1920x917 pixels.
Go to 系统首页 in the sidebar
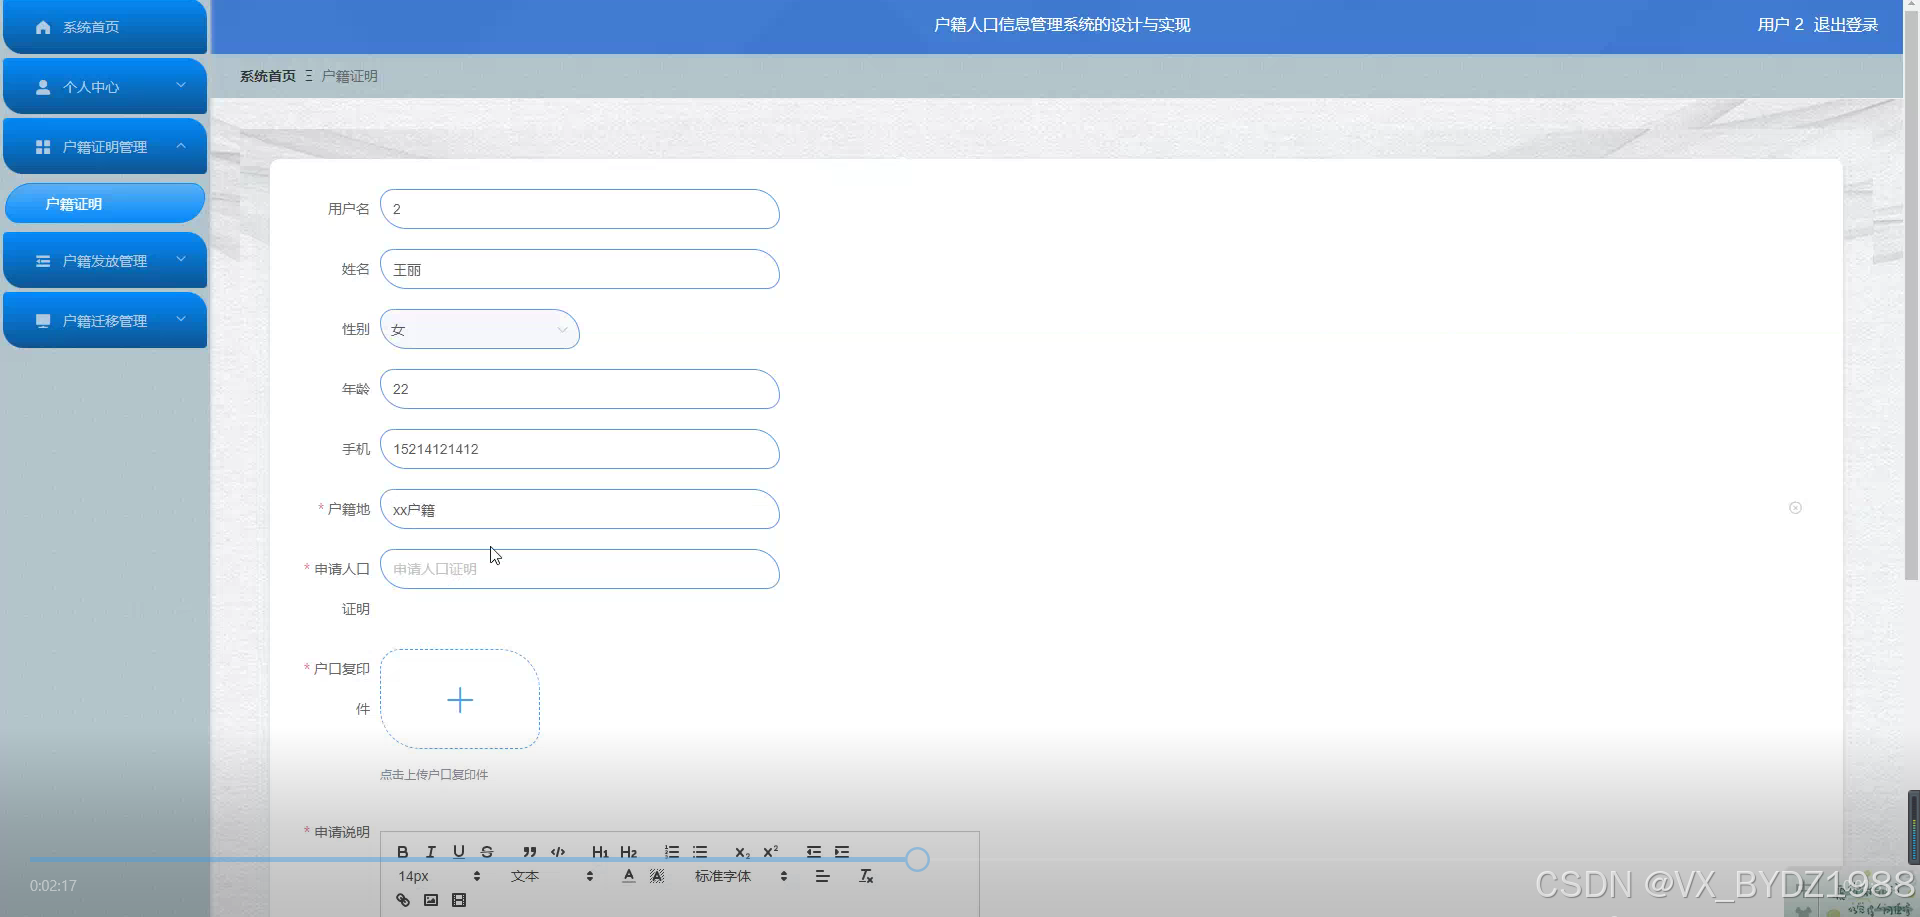coord(105,27)
